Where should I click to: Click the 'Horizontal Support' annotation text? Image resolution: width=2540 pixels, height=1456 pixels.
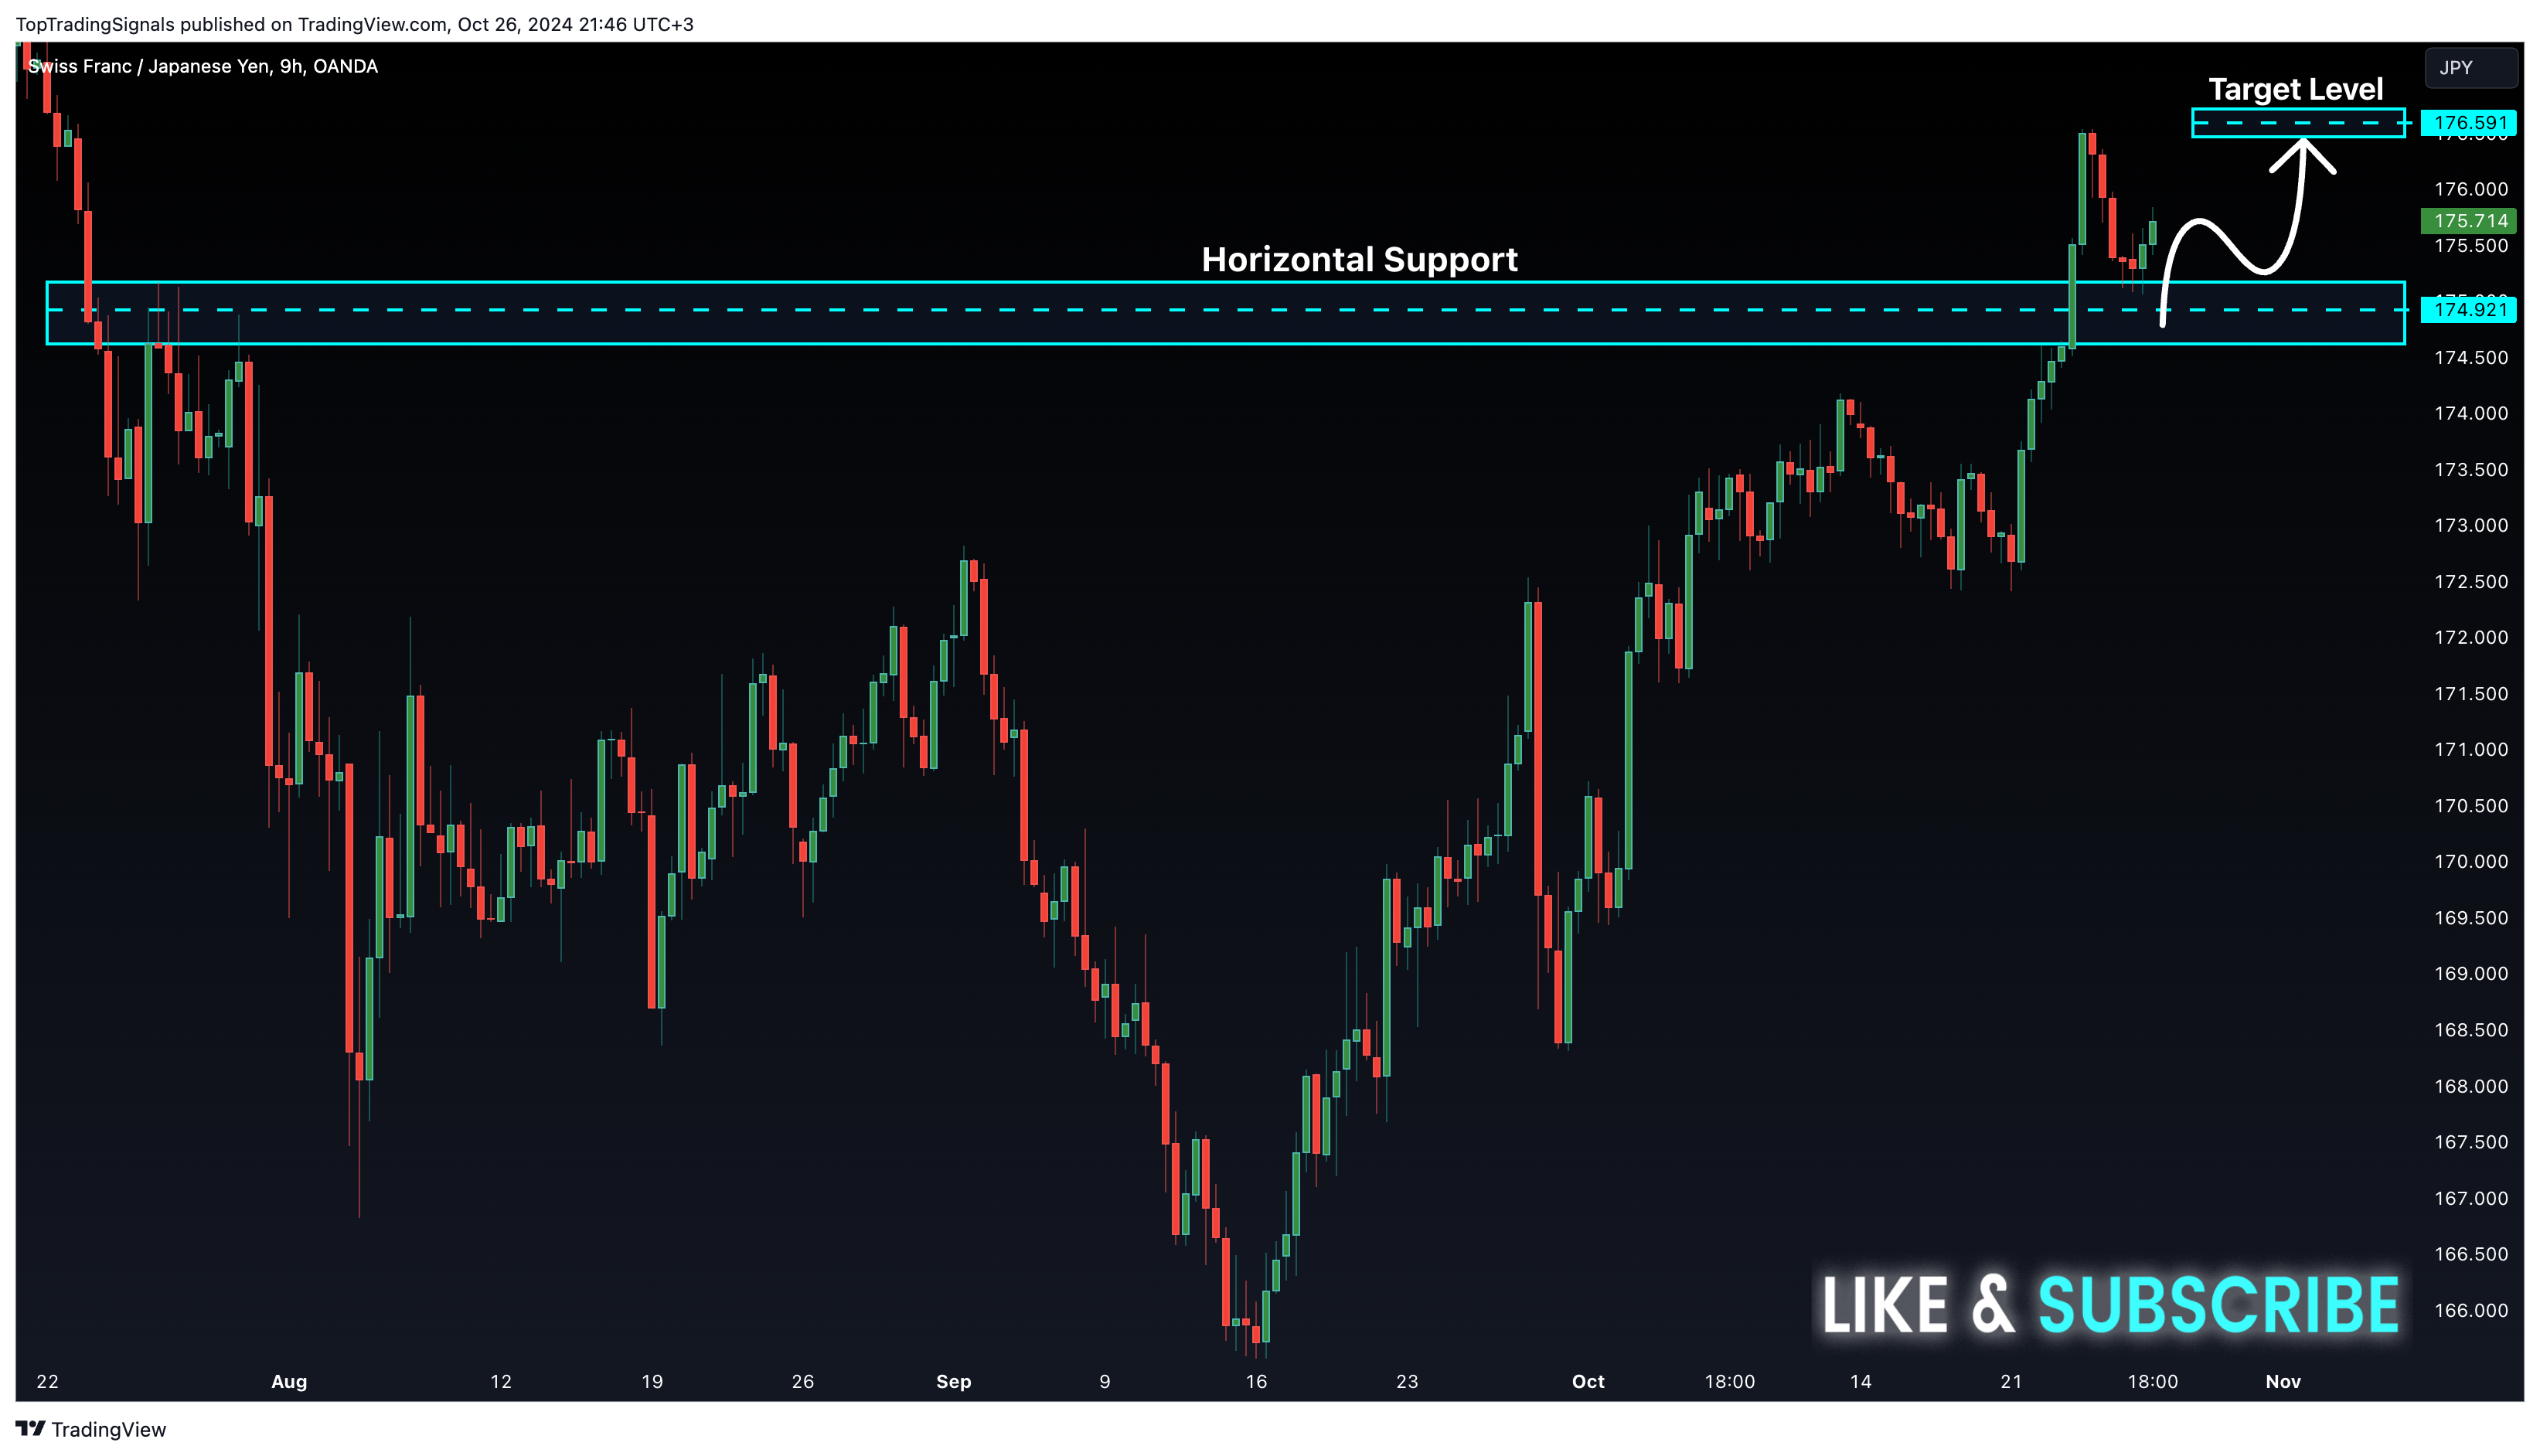[1359, 260]
